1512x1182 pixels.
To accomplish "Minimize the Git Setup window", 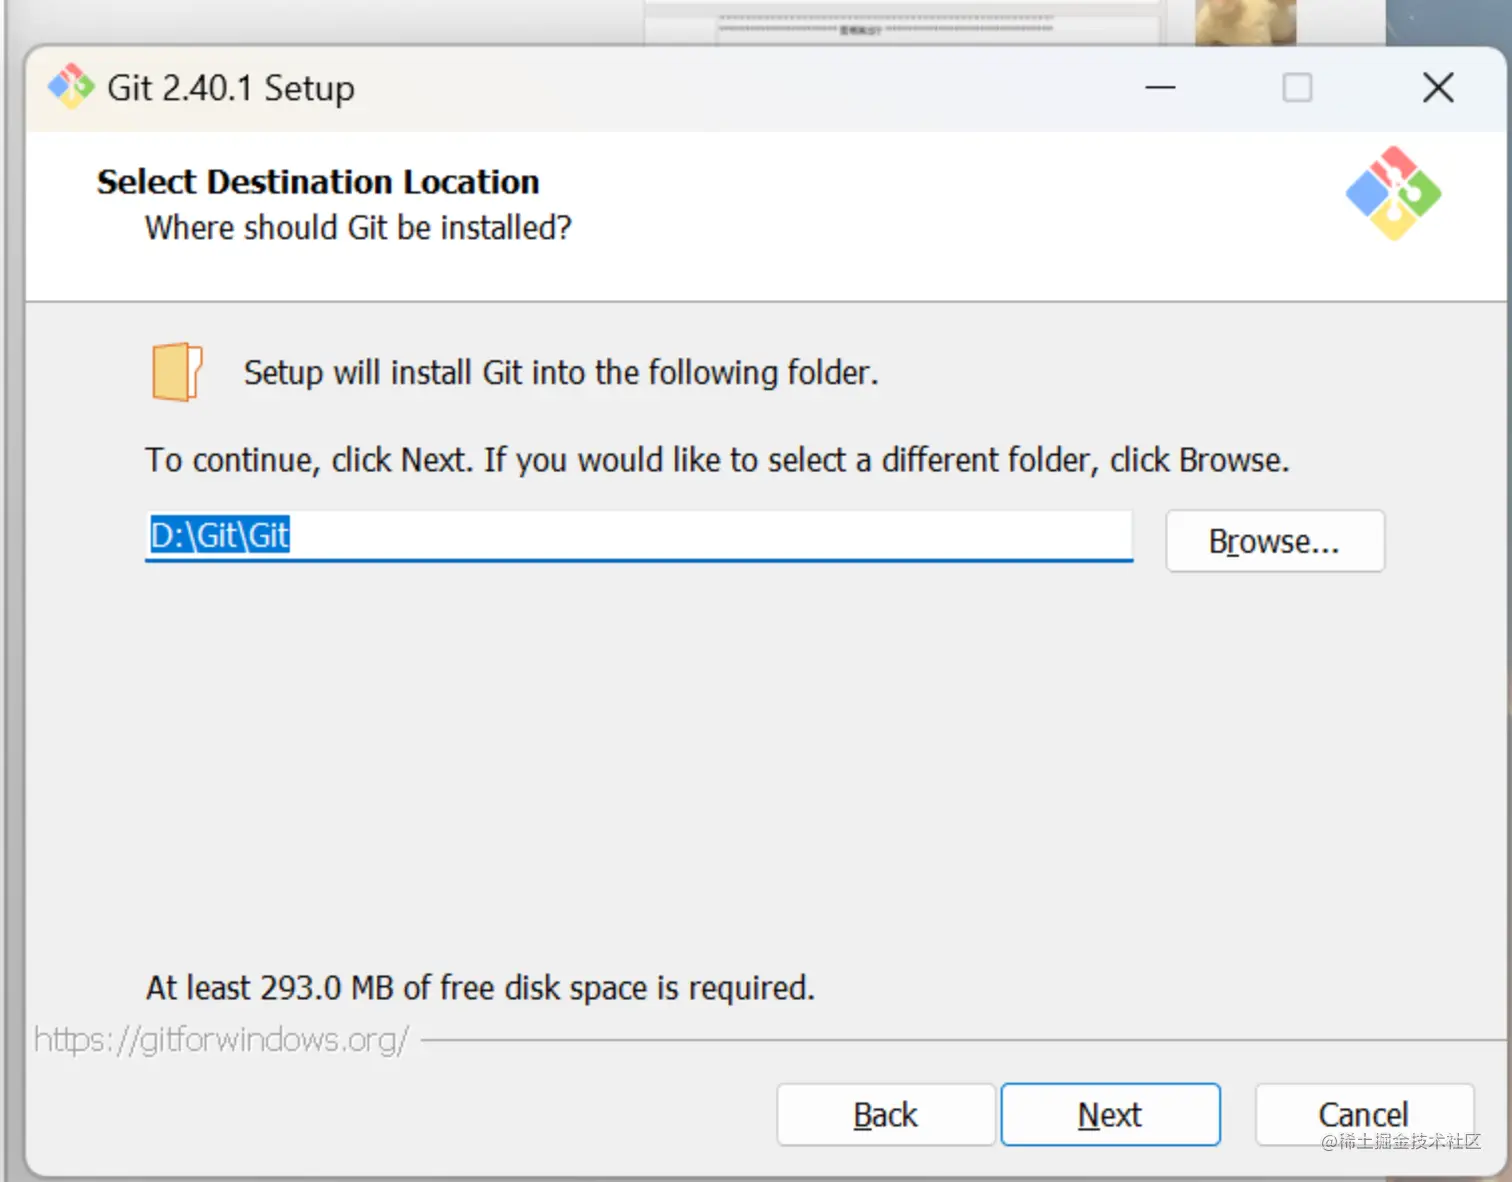I will [1160, 88].
